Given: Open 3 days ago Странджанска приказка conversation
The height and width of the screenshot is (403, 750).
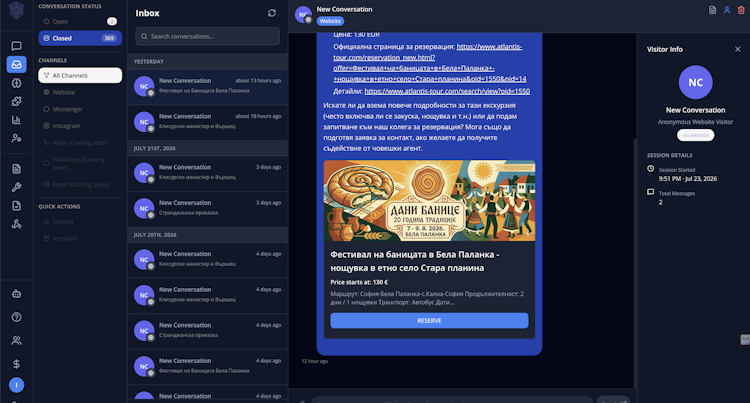Looking at the screenshot, I should [208, 208].
